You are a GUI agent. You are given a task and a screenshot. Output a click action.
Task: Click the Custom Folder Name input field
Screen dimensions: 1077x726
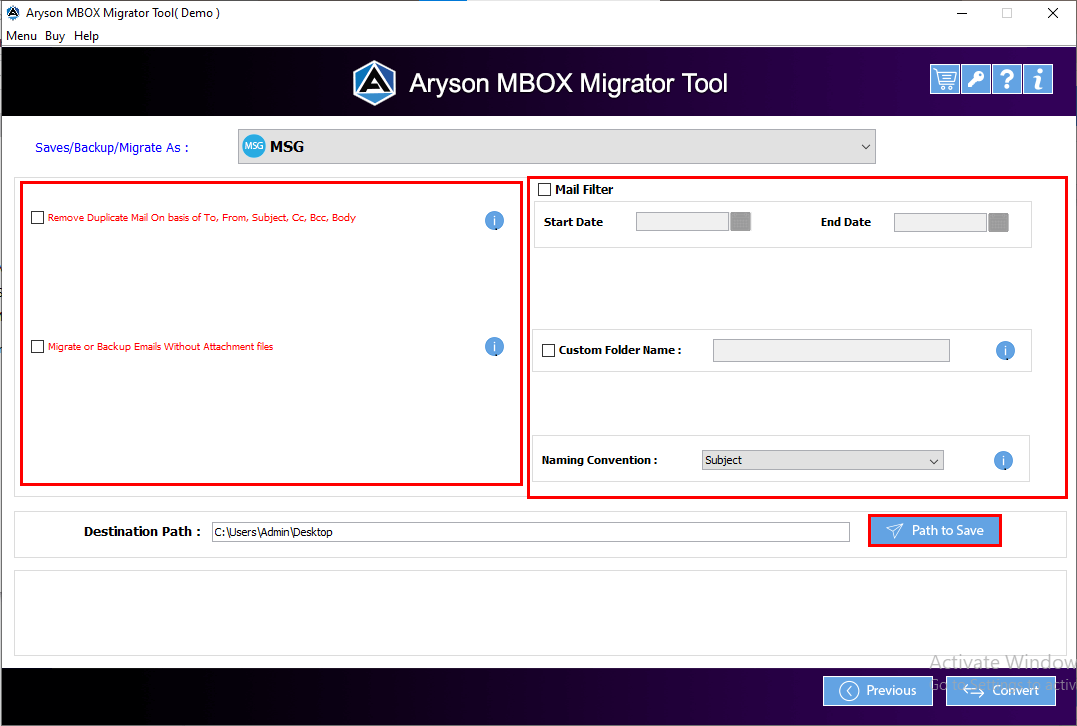[831, 350]
